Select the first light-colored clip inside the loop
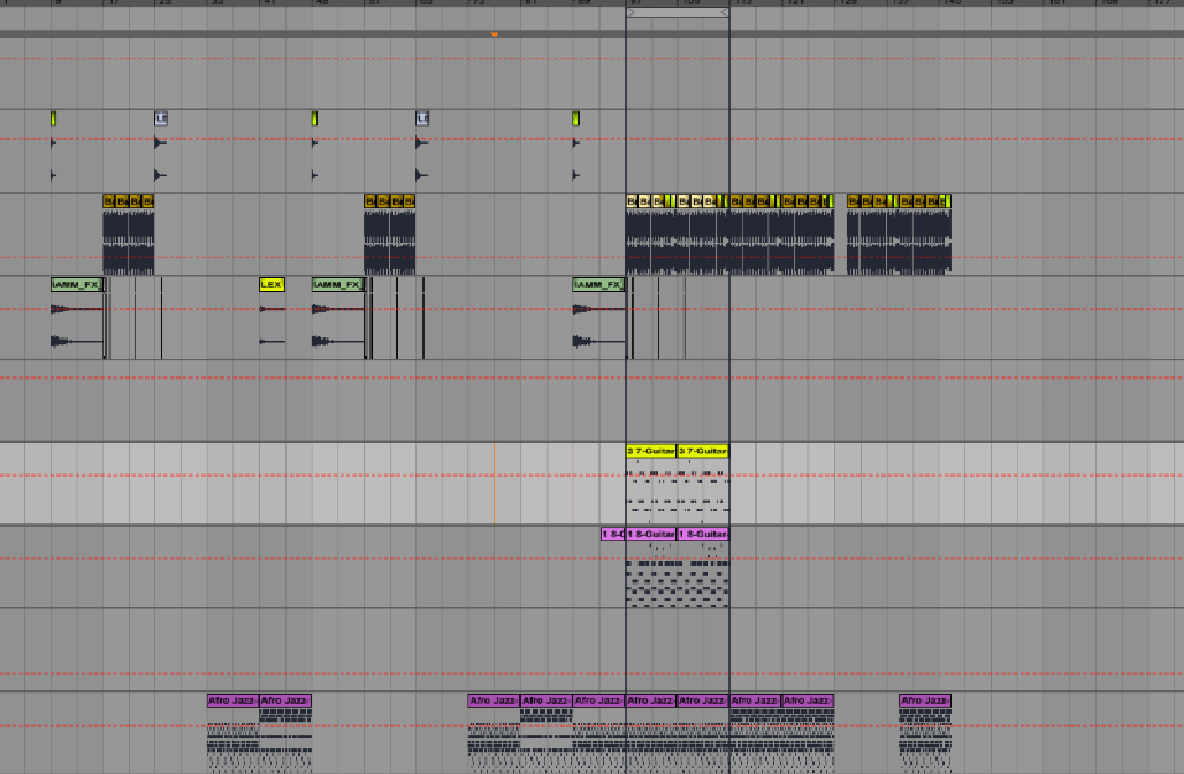 [x=632, y=201]
